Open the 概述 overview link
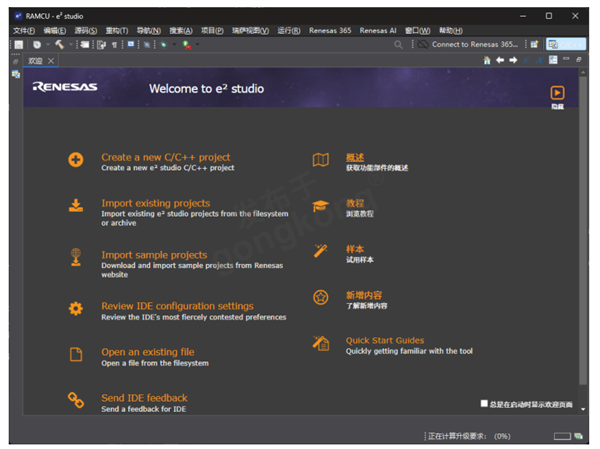 pos(355,157)
